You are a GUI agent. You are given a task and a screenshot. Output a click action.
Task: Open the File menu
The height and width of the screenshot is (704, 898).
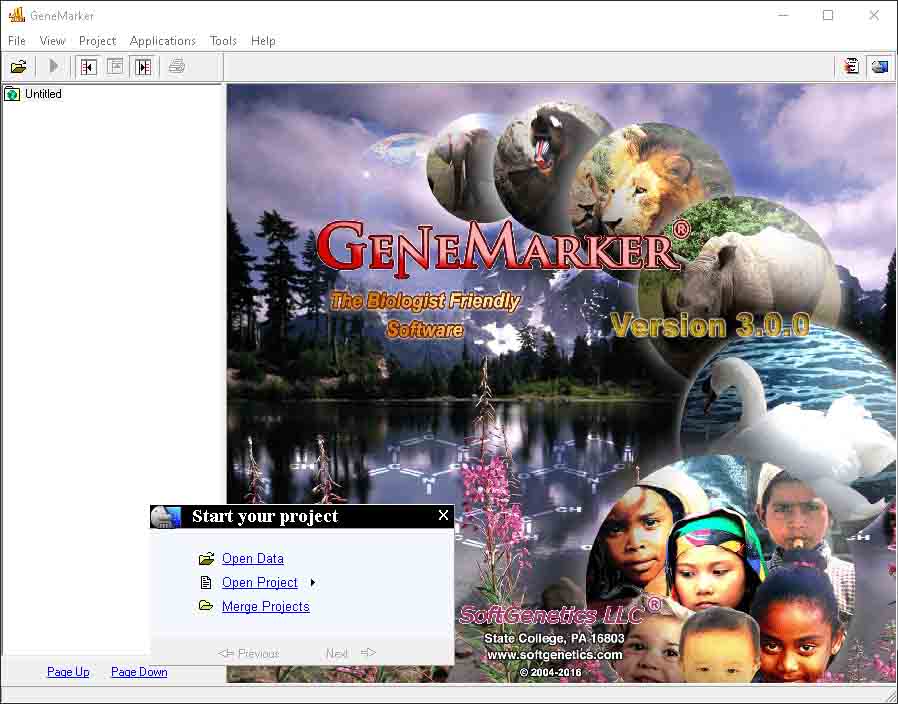17,41
